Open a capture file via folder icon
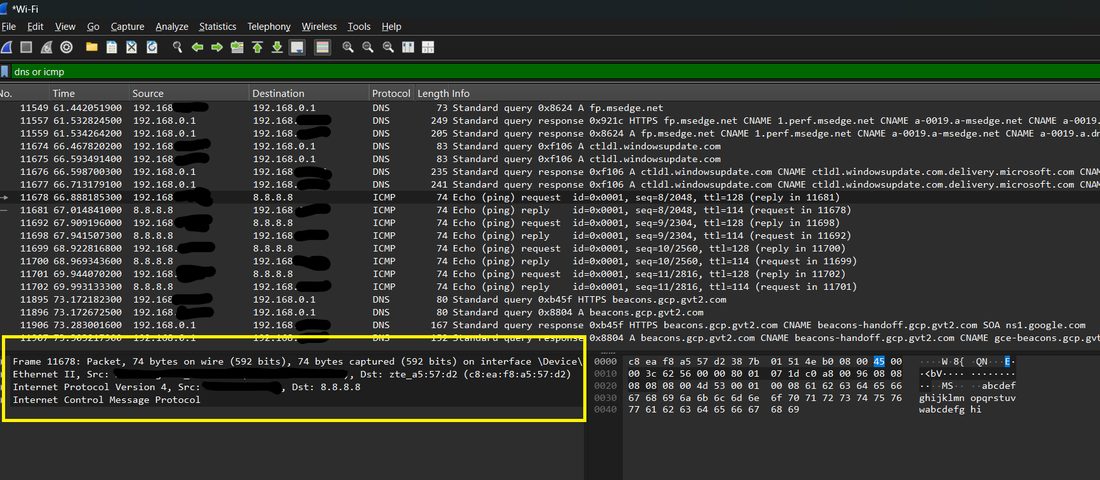 (91, 48)
